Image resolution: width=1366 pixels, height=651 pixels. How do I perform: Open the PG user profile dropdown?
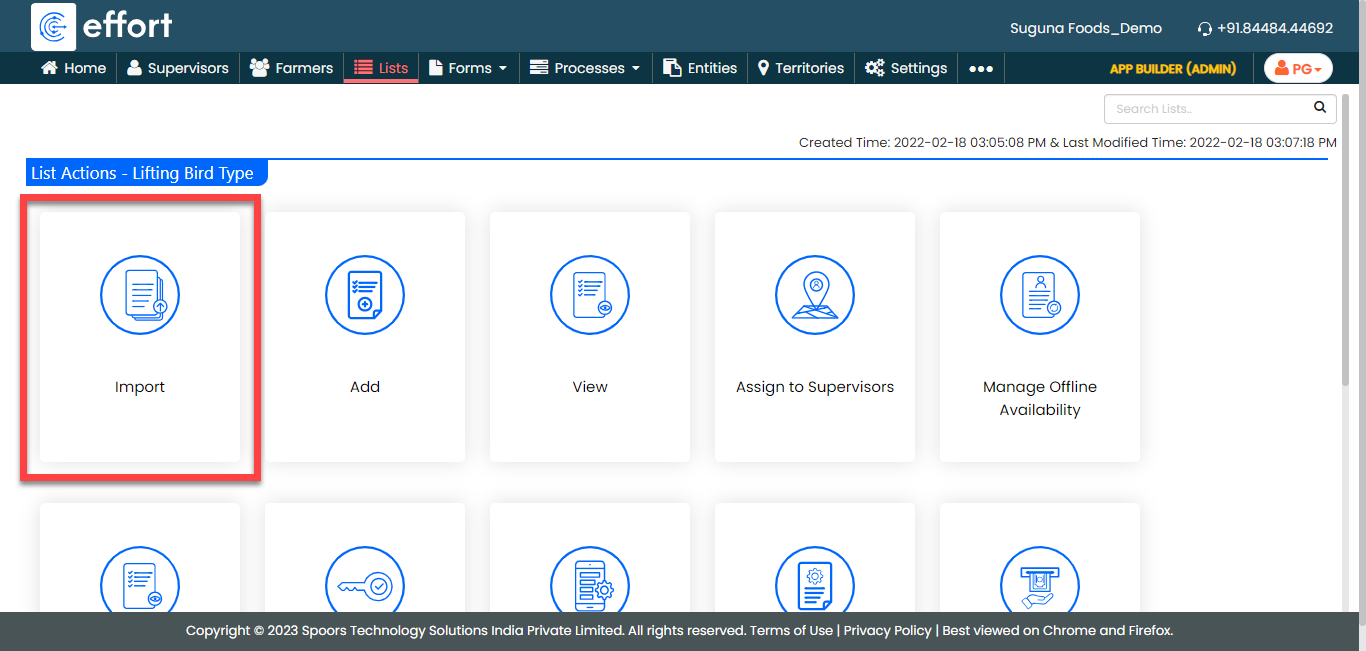pyautogui.click(x=1298, y=68)
